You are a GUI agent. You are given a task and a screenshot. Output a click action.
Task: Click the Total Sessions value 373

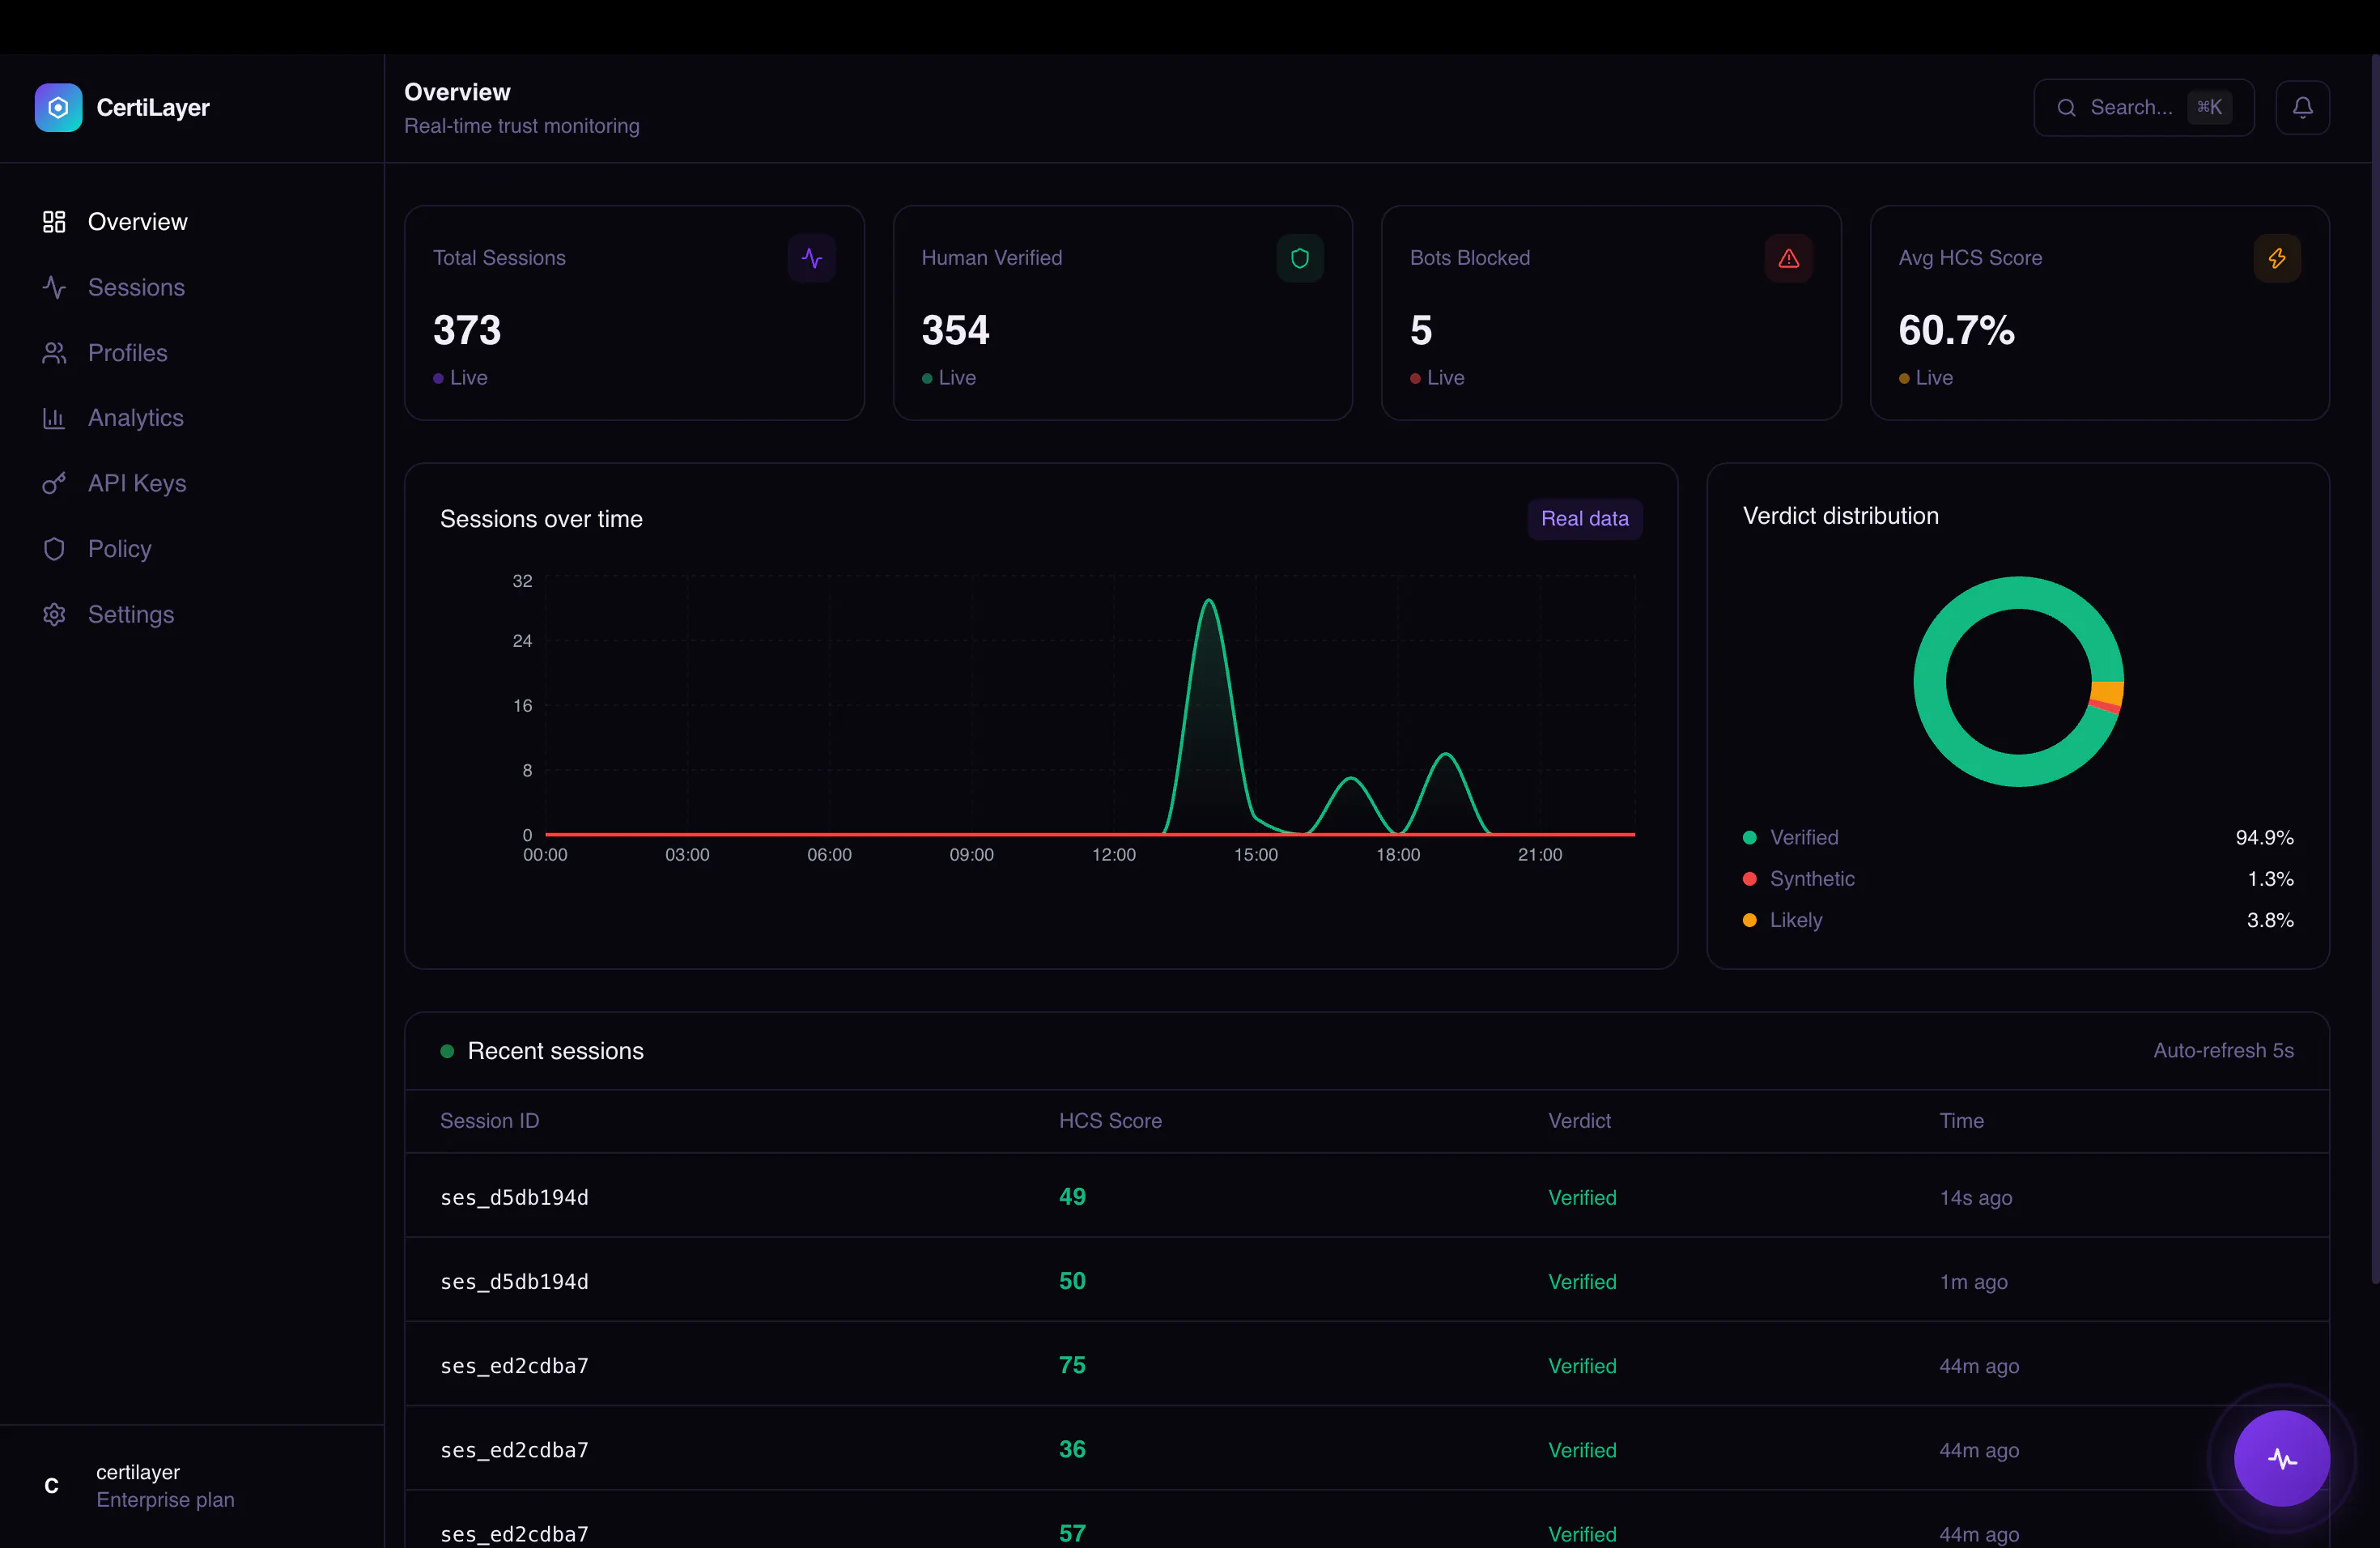[467, 330]
